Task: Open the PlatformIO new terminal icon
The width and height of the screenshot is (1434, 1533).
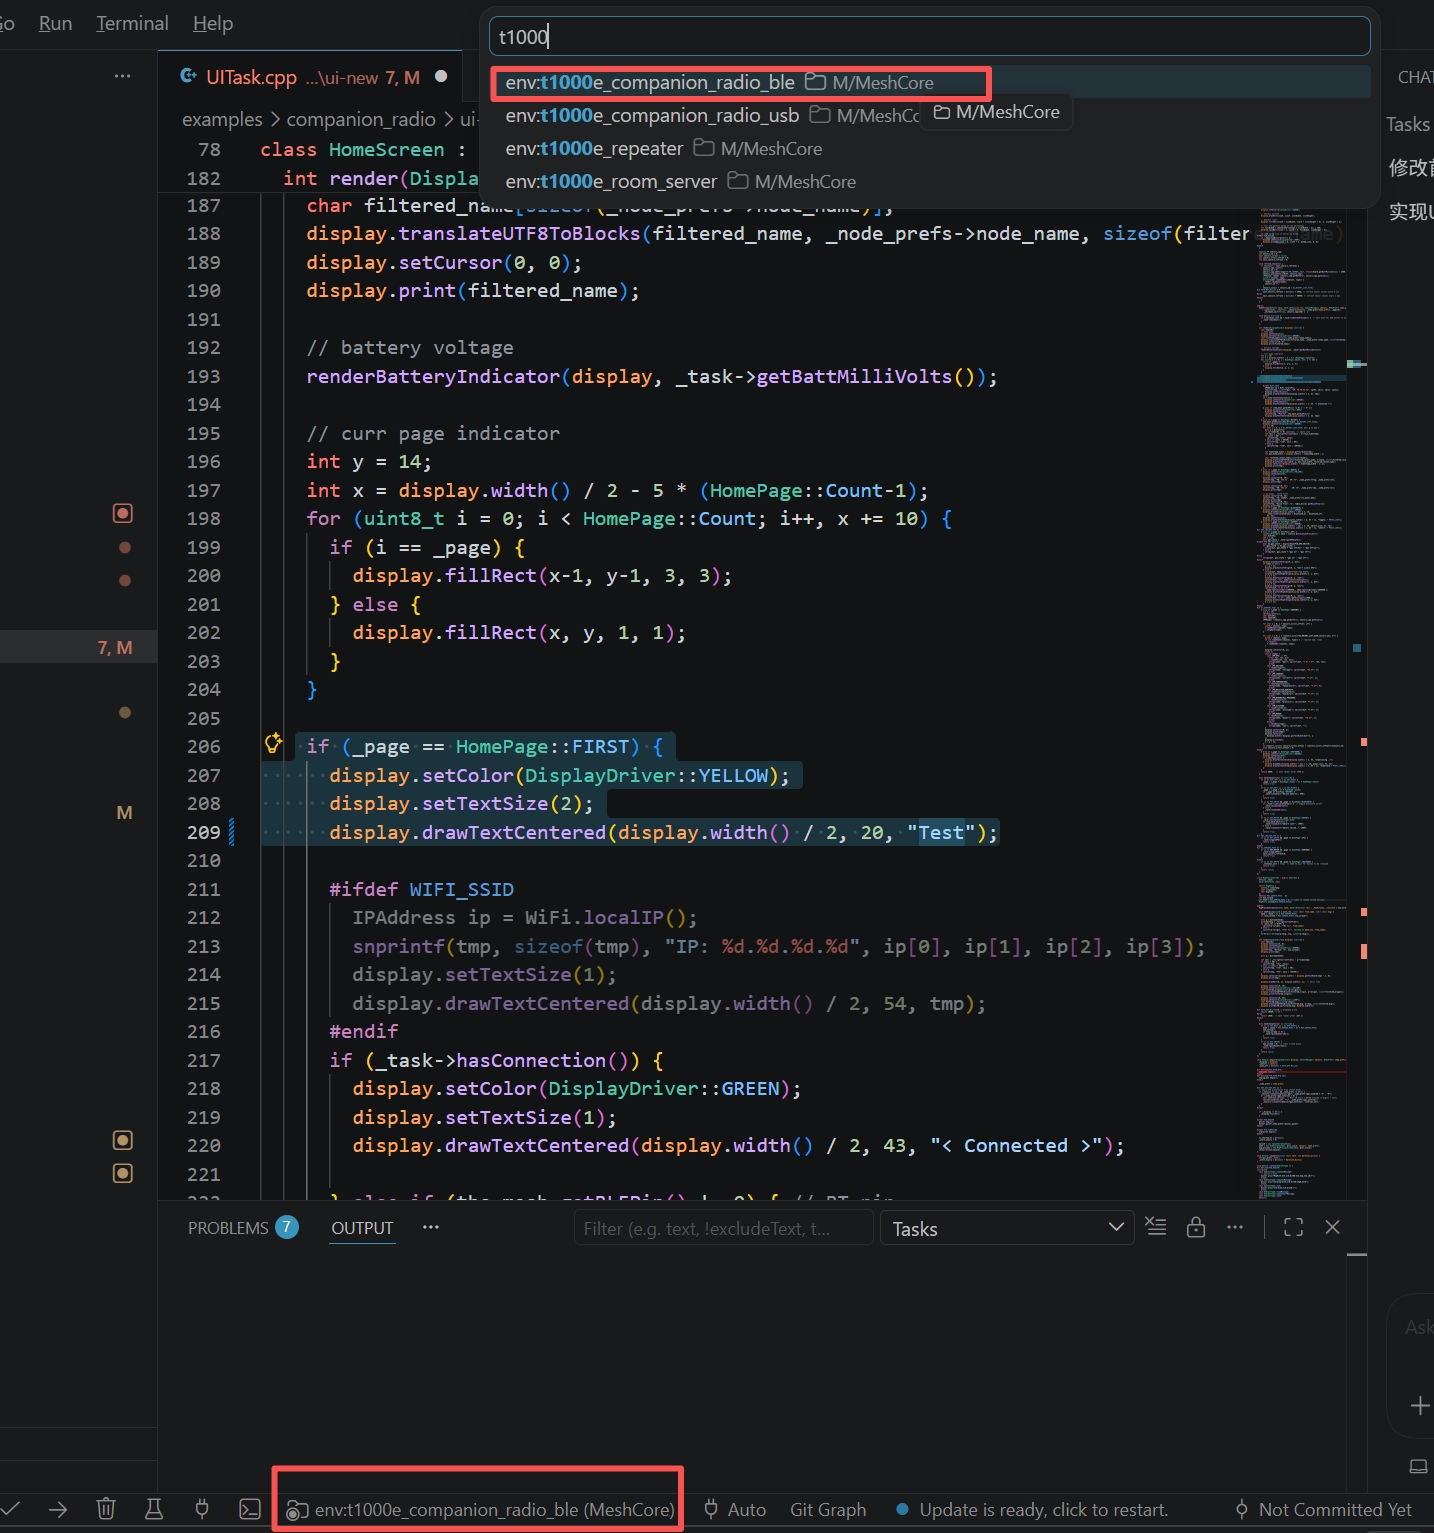Action: (x=250, y=1509)
